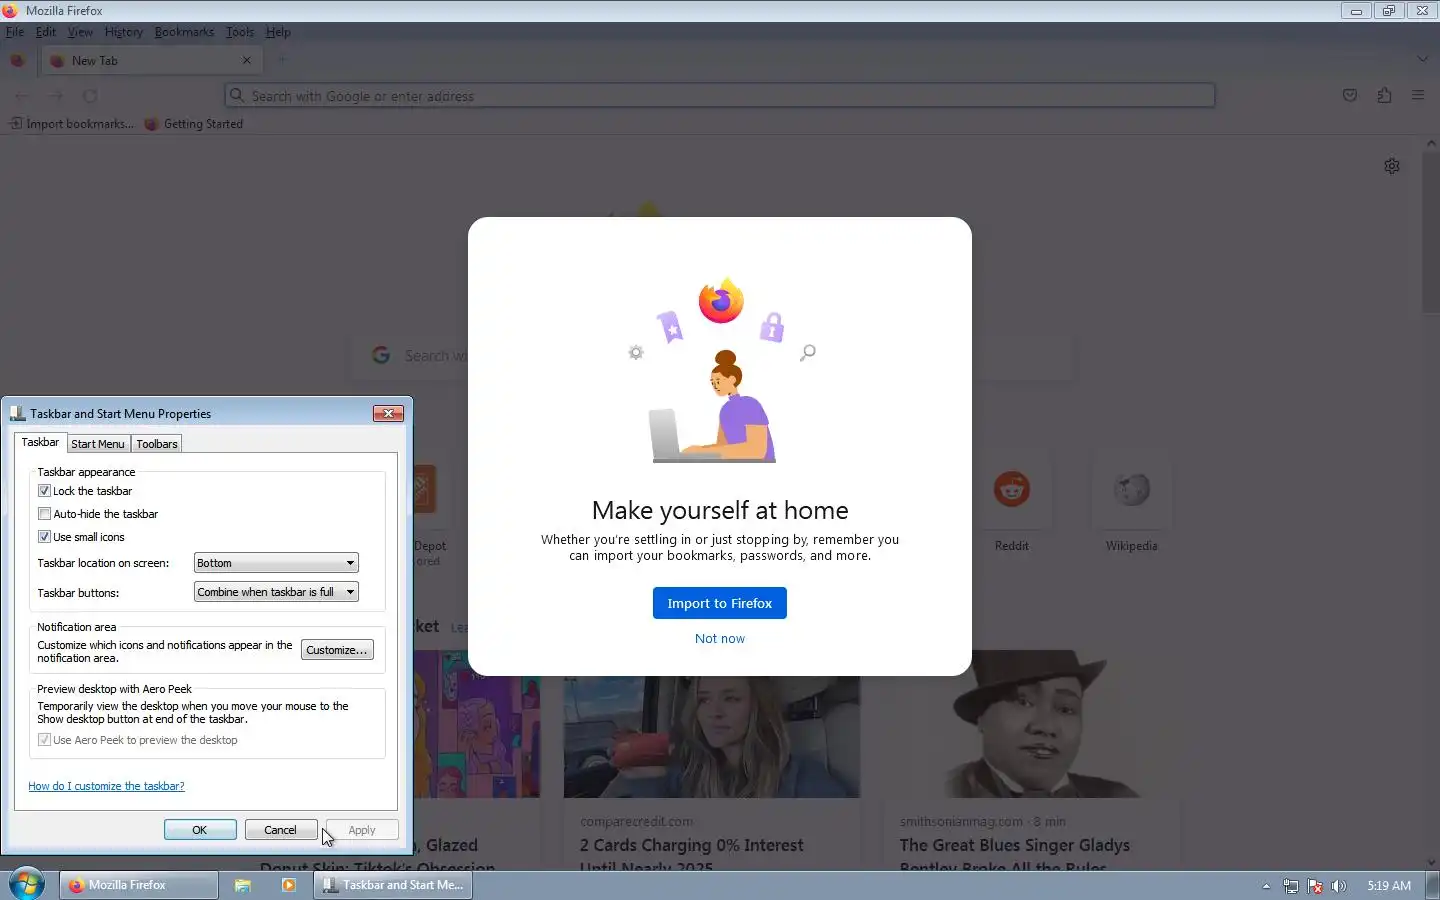Toggle the Lock the taskbar checkbox
Screen dimensions: 1440x900
pos(44,491)
